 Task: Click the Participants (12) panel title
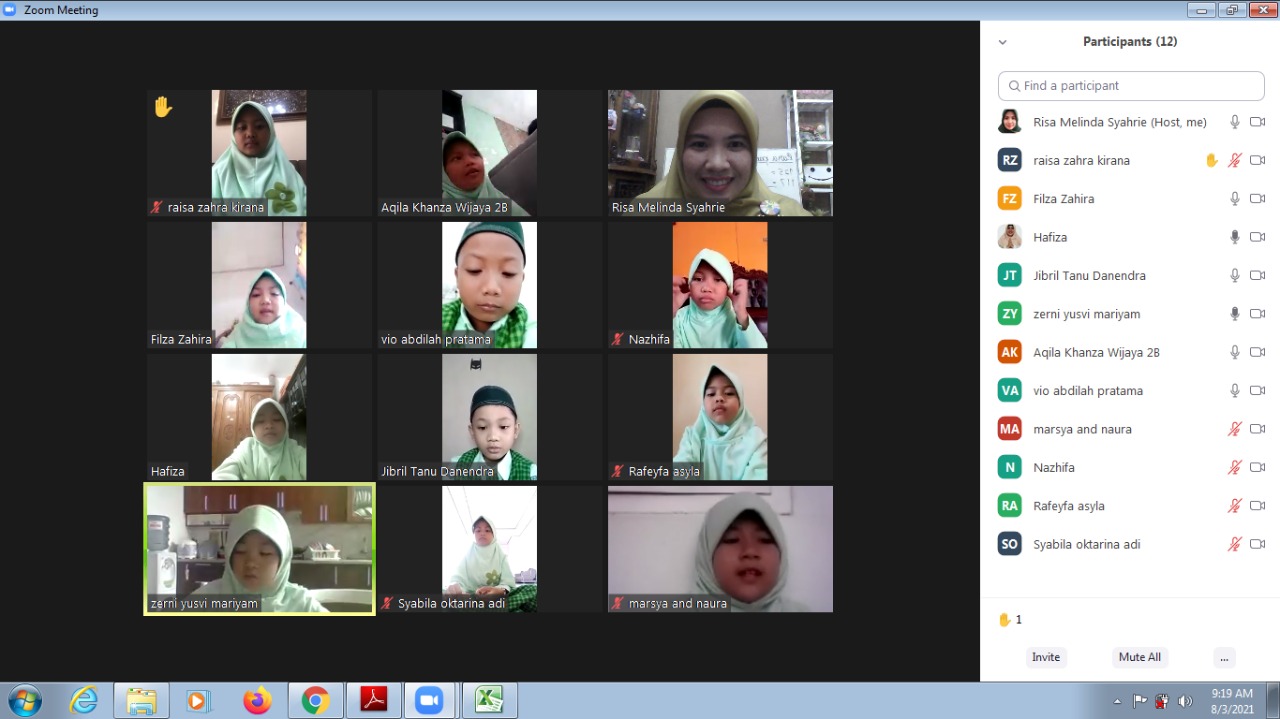(x=1130, y=42)
